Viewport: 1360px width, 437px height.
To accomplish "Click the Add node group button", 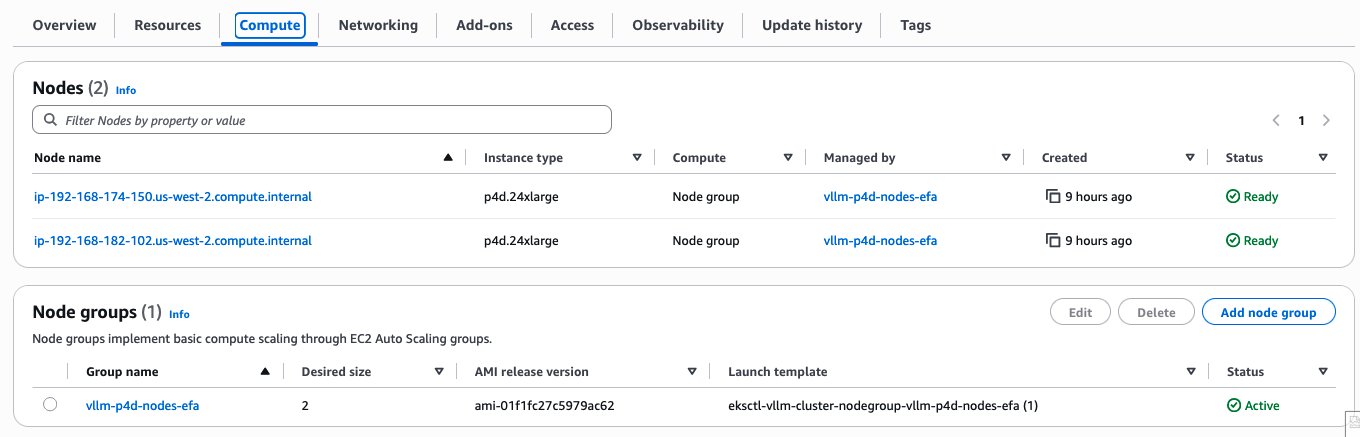I will point(1268,312).
